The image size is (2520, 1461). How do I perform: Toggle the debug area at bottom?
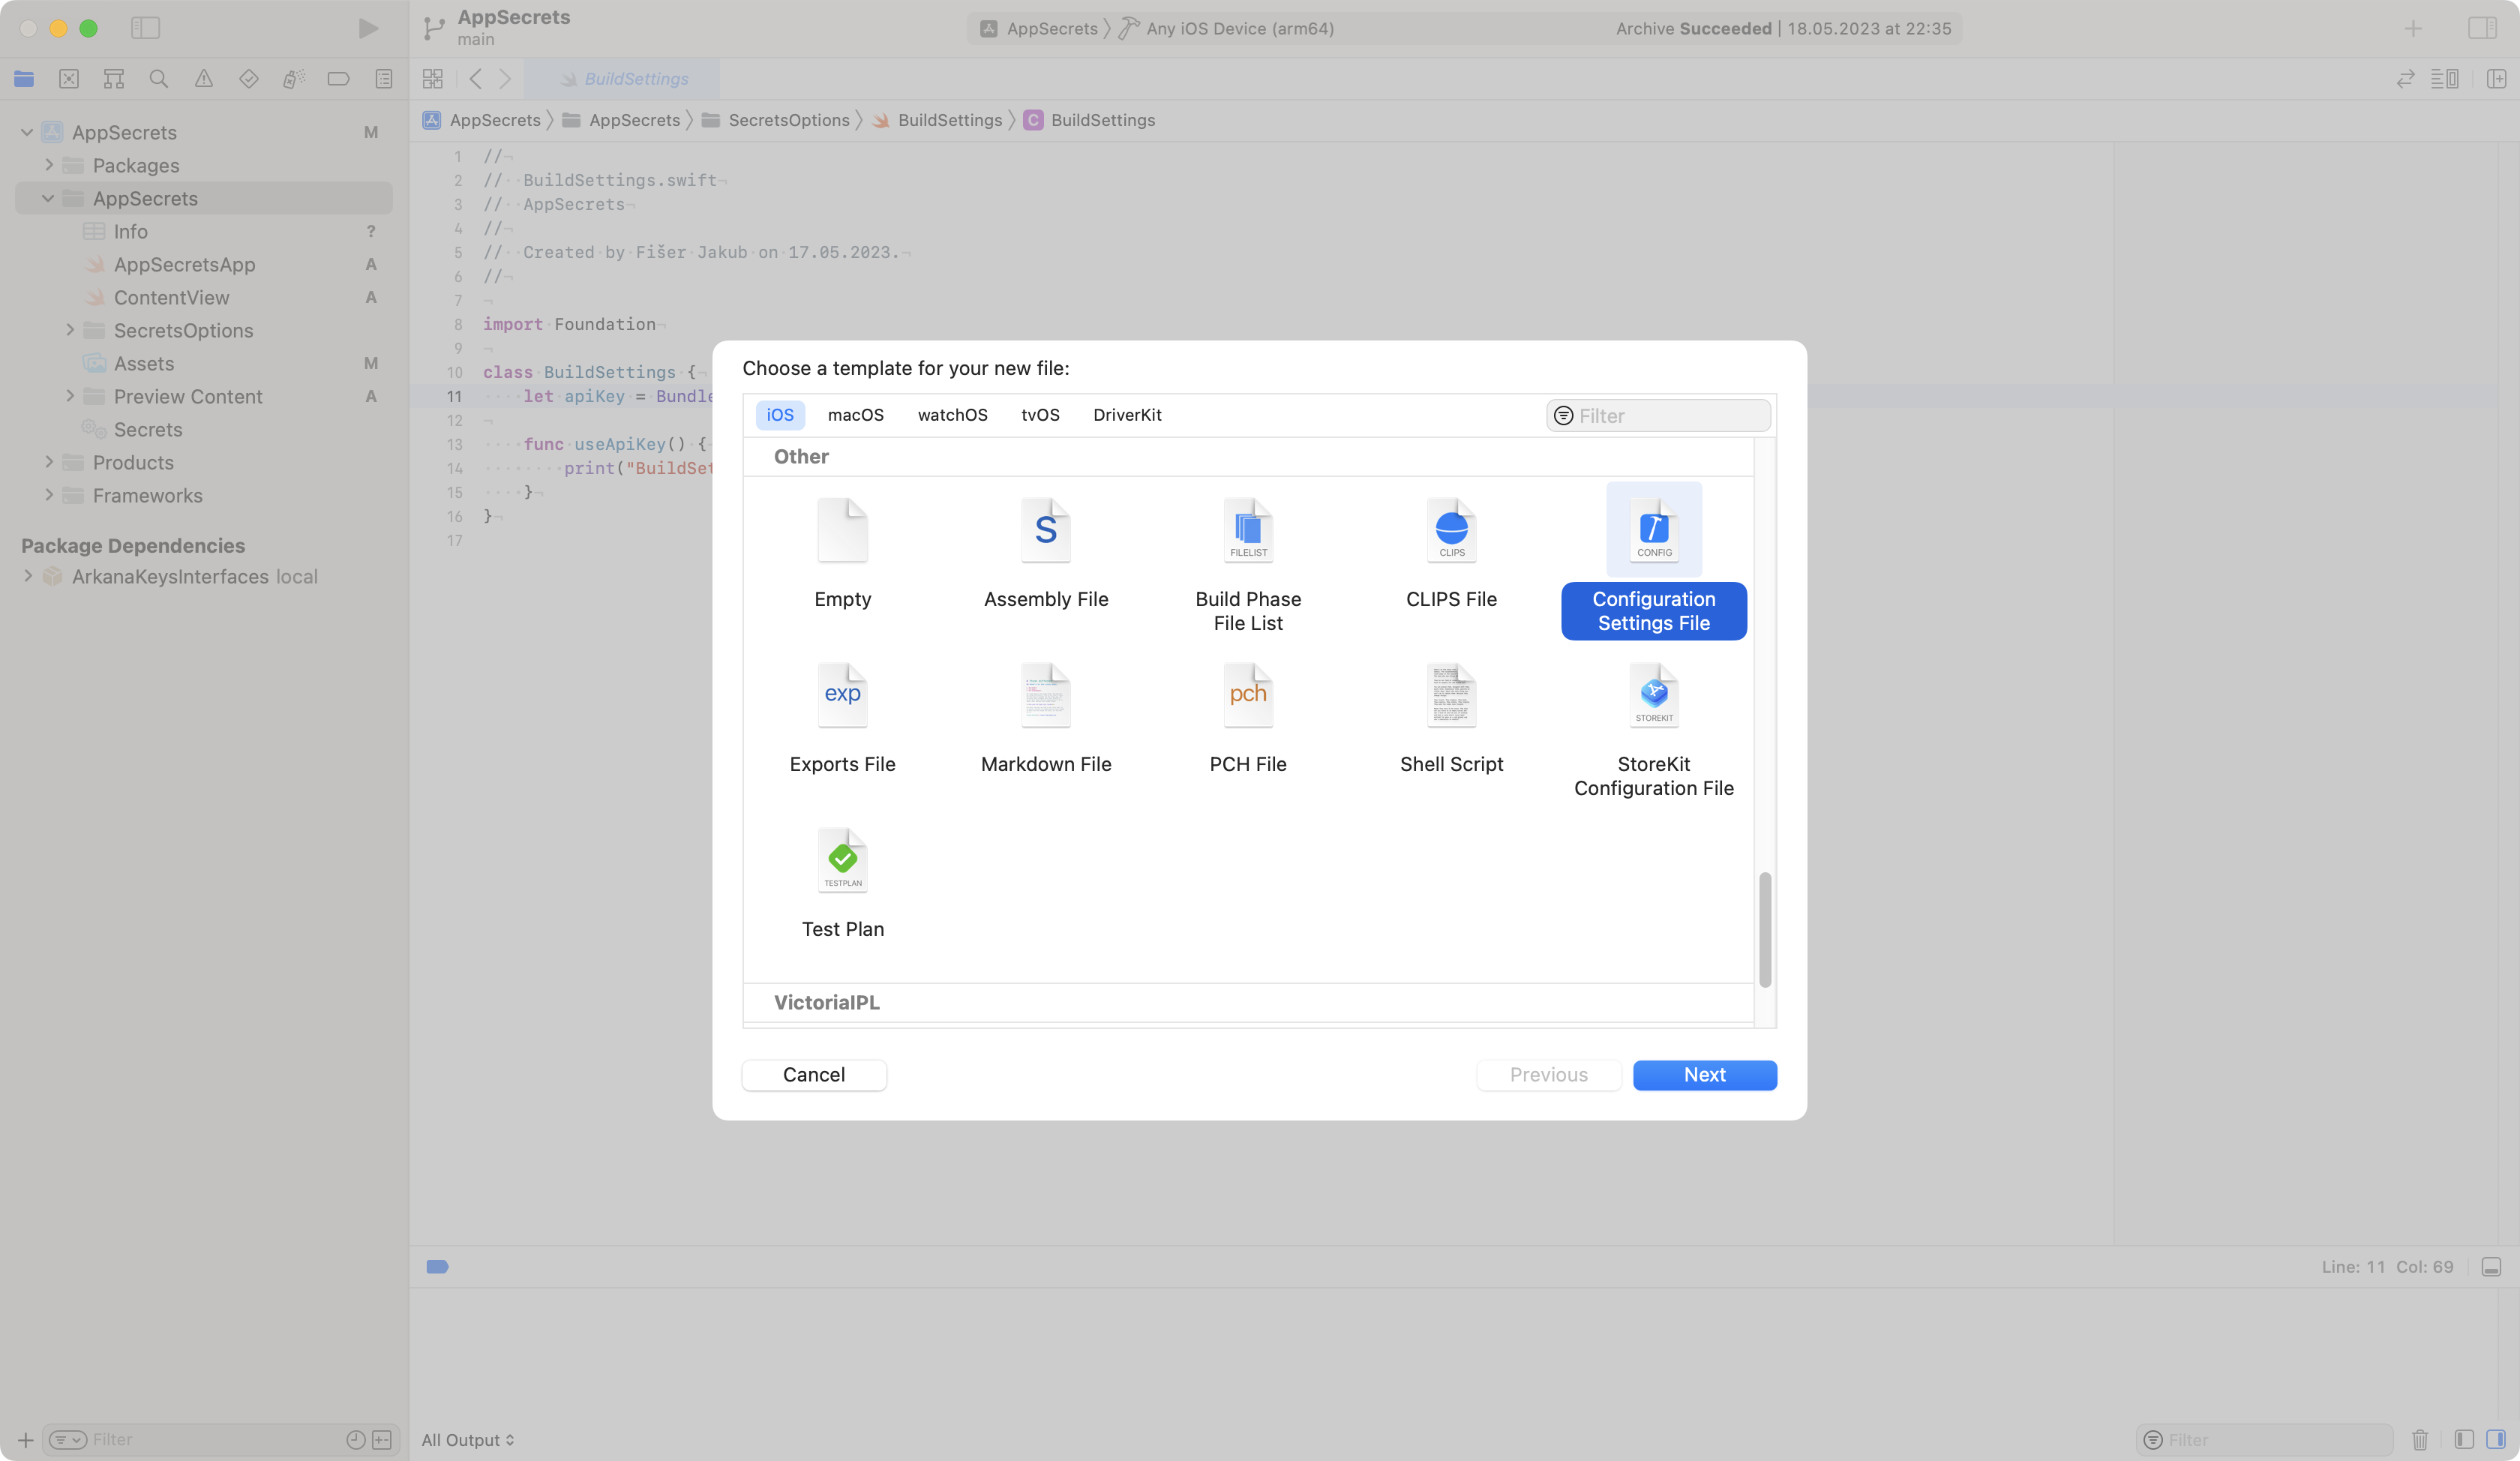(x=2491, y=1267)
